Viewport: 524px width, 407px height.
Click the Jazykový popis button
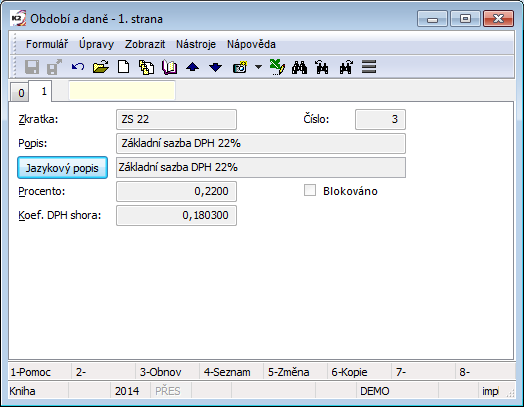click(62, 167)
